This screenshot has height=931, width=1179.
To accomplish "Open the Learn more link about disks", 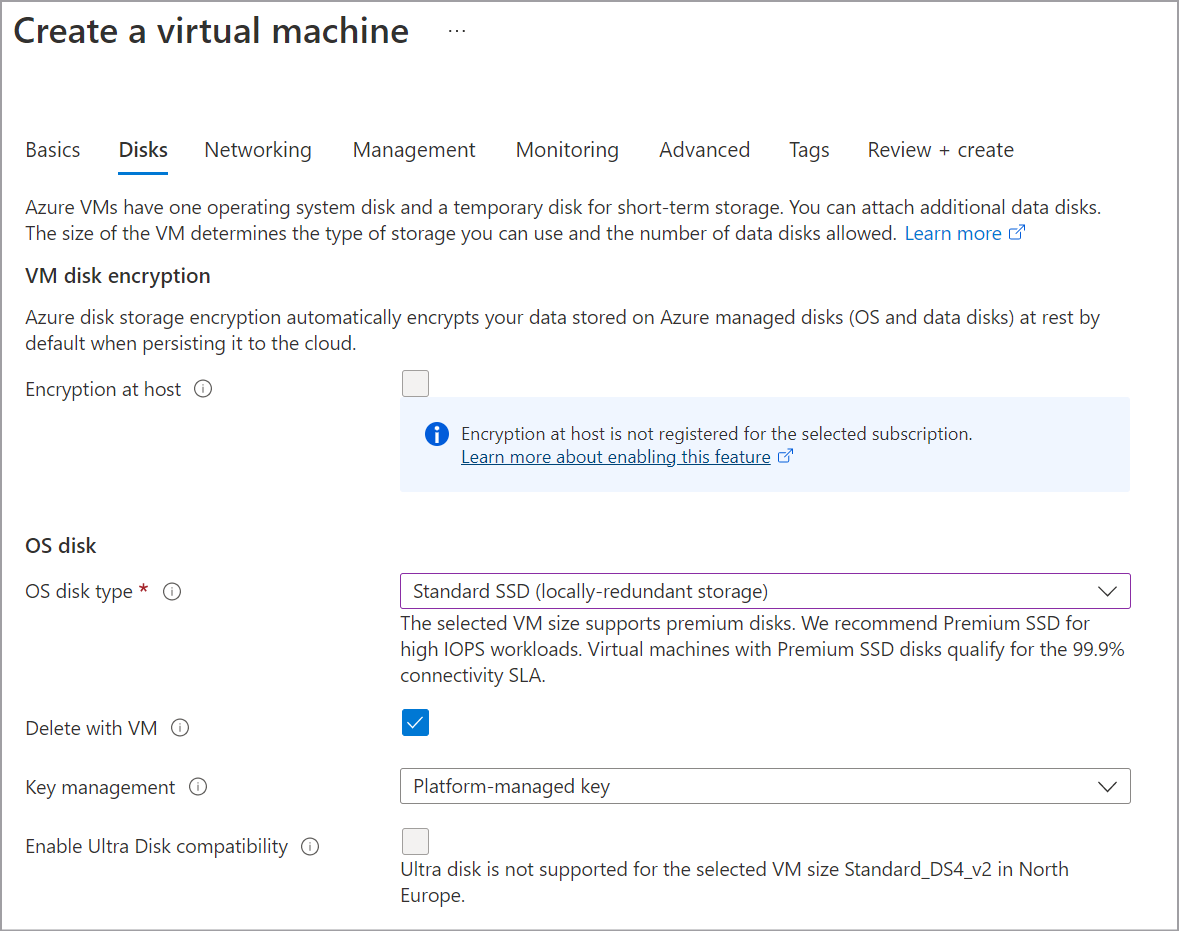I will [953, 233].
